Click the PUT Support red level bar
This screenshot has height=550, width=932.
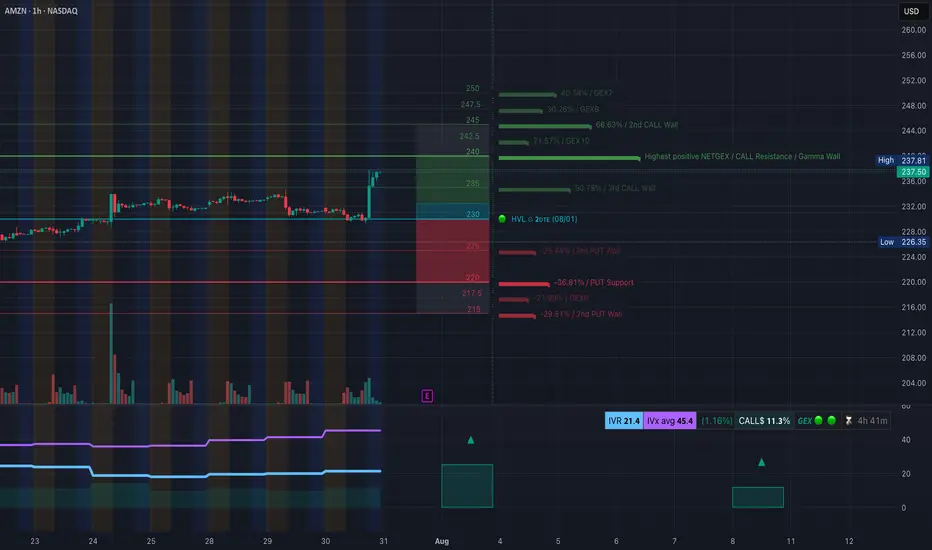point(524,284)
